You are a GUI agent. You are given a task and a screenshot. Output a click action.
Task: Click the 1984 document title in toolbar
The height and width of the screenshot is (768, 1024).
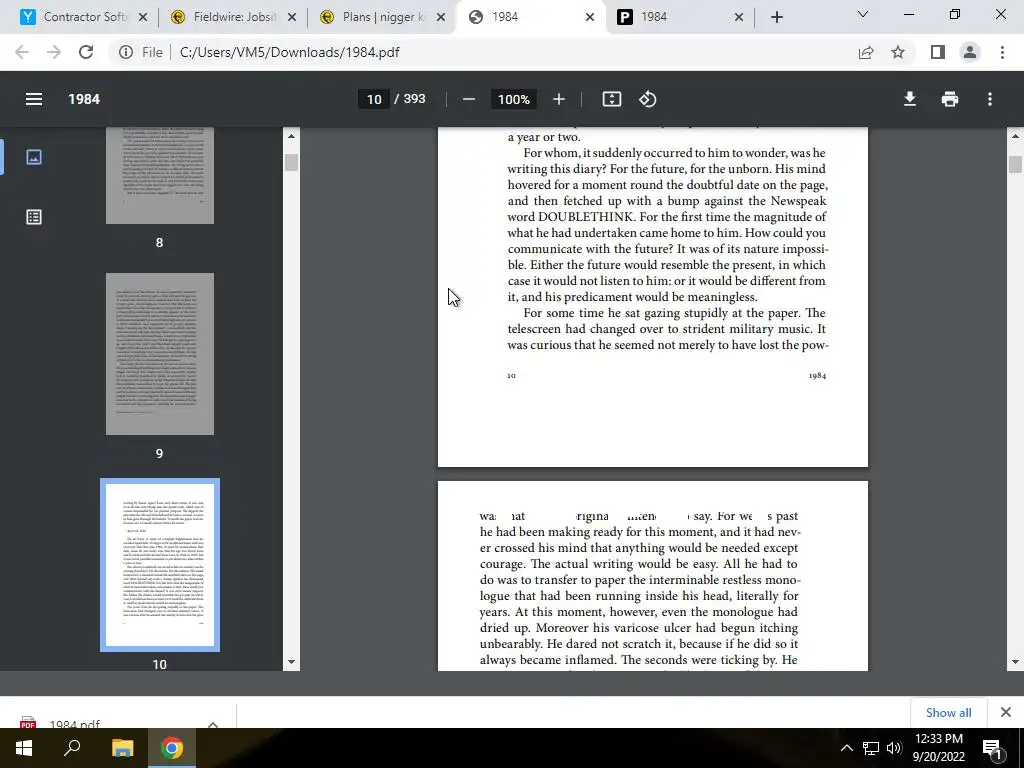[84, 99]
